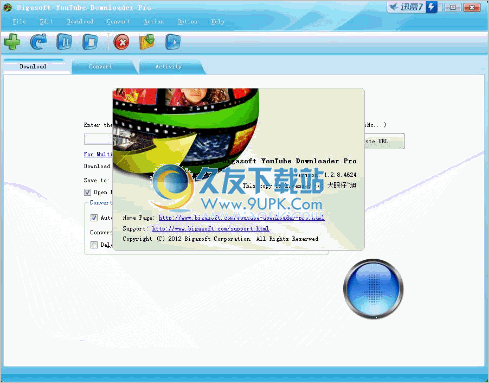Open the Download menu
The image size is (489, 383).
80,22
